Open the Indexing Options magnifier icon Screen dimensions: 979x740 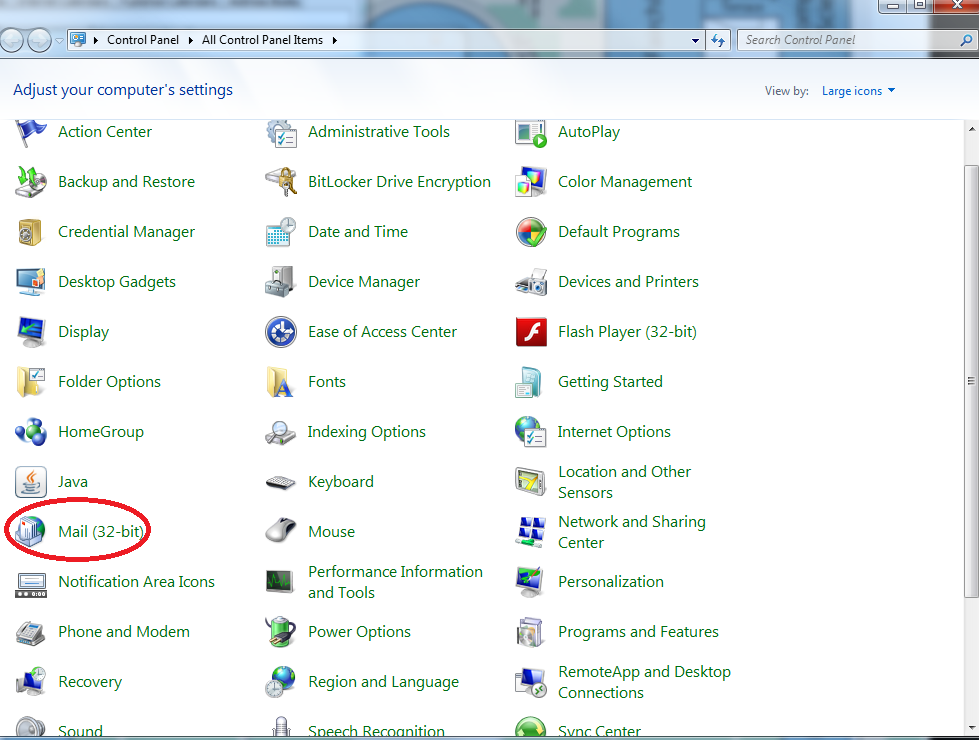coord(281,432)
